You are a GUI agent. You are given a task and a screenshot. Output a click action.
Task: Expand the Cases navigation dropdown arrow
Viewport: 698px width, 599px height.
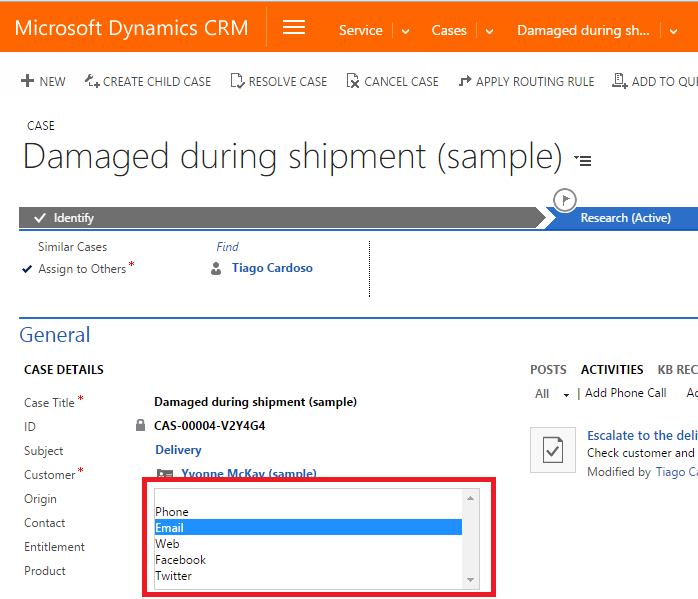coord(489,31)
